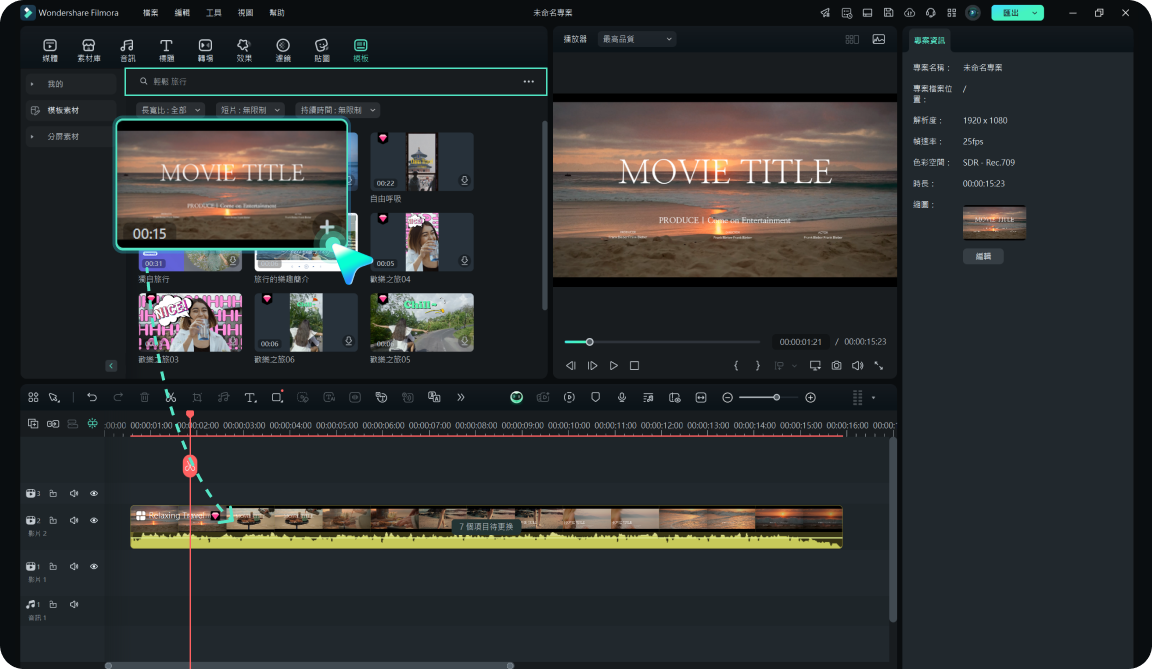The height and width of the screenshot is (669, 1152).
Task: Open the 最高品質 playback quality dropdown
Action: 637,39
